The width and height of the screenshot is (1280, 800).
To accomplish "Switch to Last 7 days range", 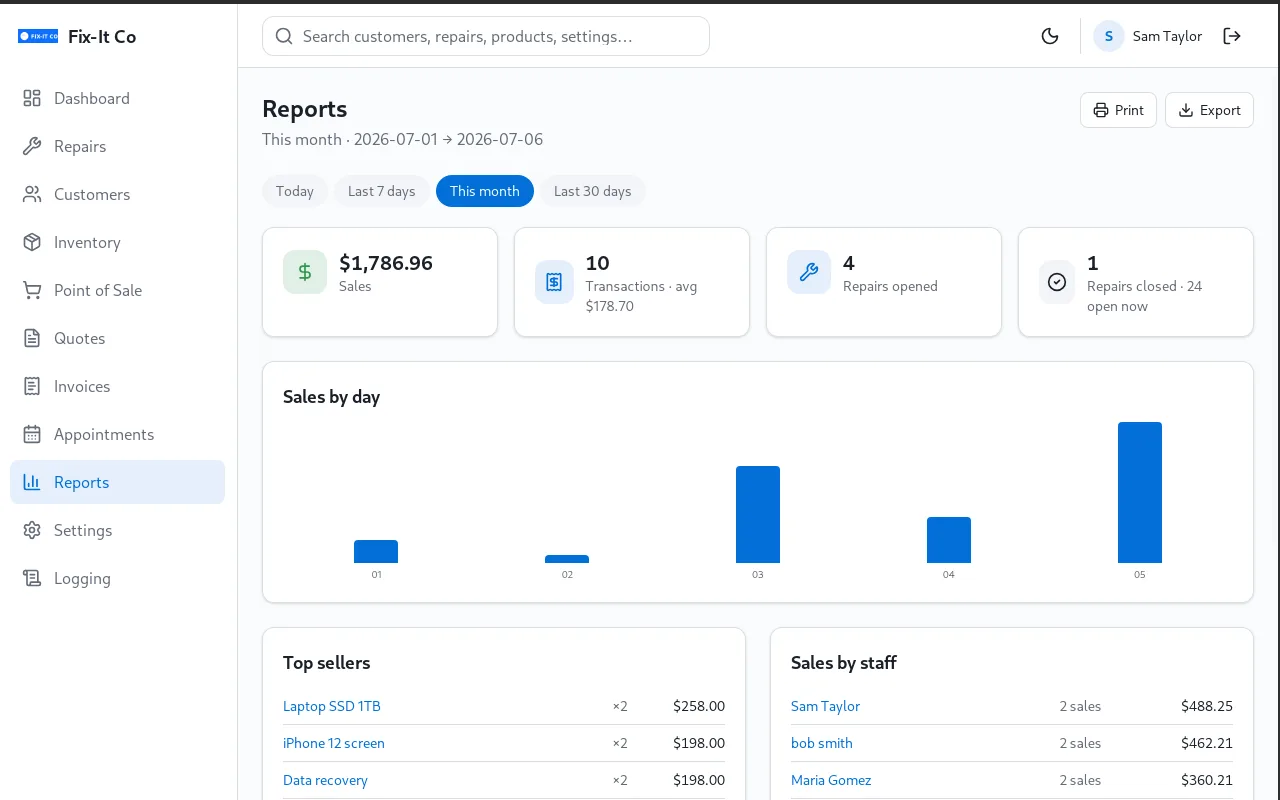I will (x=381, y=191).
